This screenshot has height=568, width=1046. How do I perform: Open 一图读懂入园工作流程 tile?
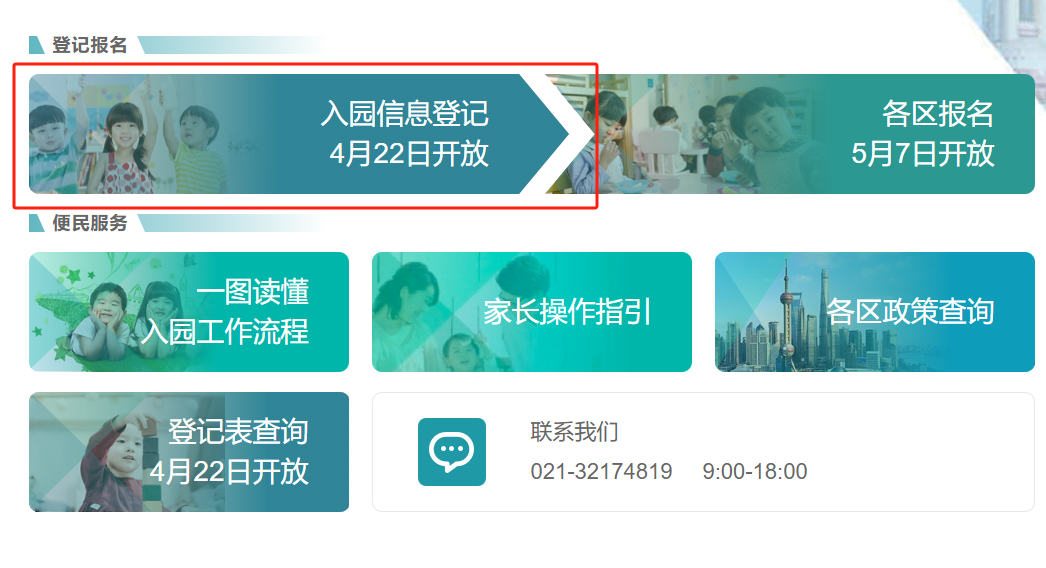click(x=189, y=312)
